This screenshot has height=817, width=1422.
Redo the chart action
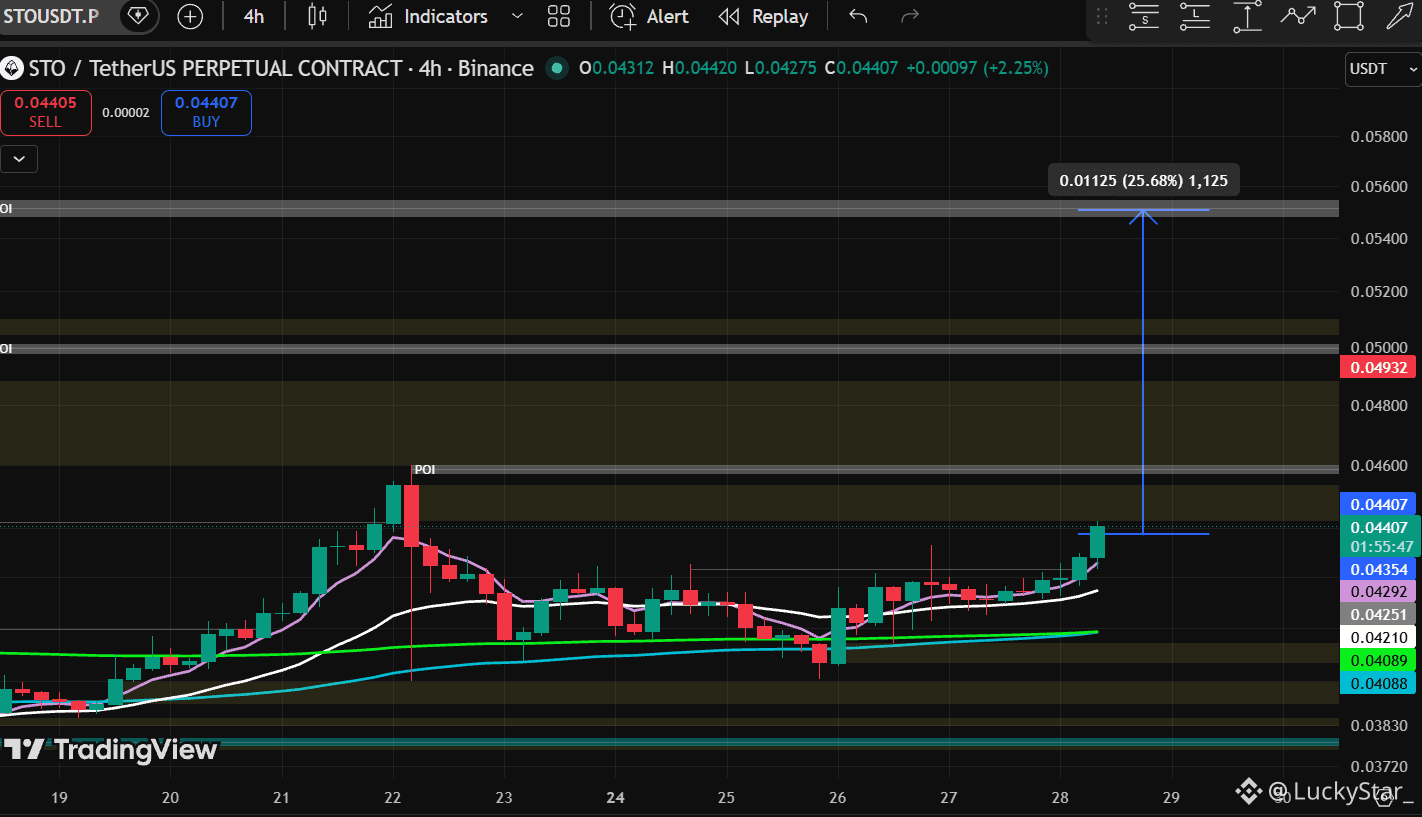[910, 16]
